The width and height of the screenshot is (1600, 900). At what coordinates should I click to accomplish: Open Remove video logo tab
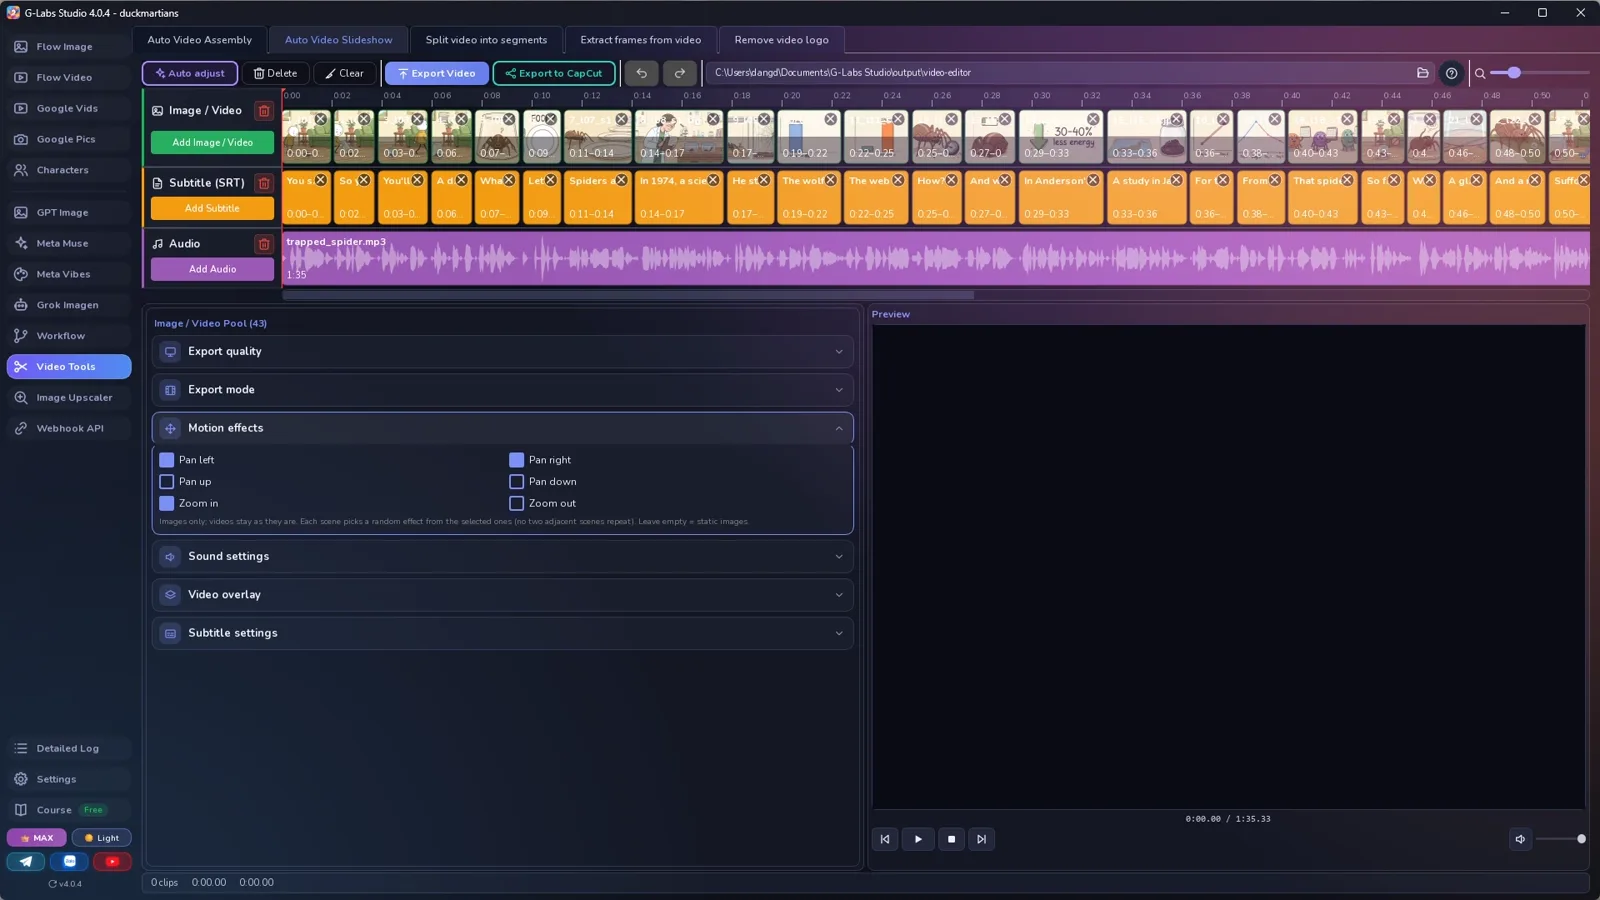point(781,40)
